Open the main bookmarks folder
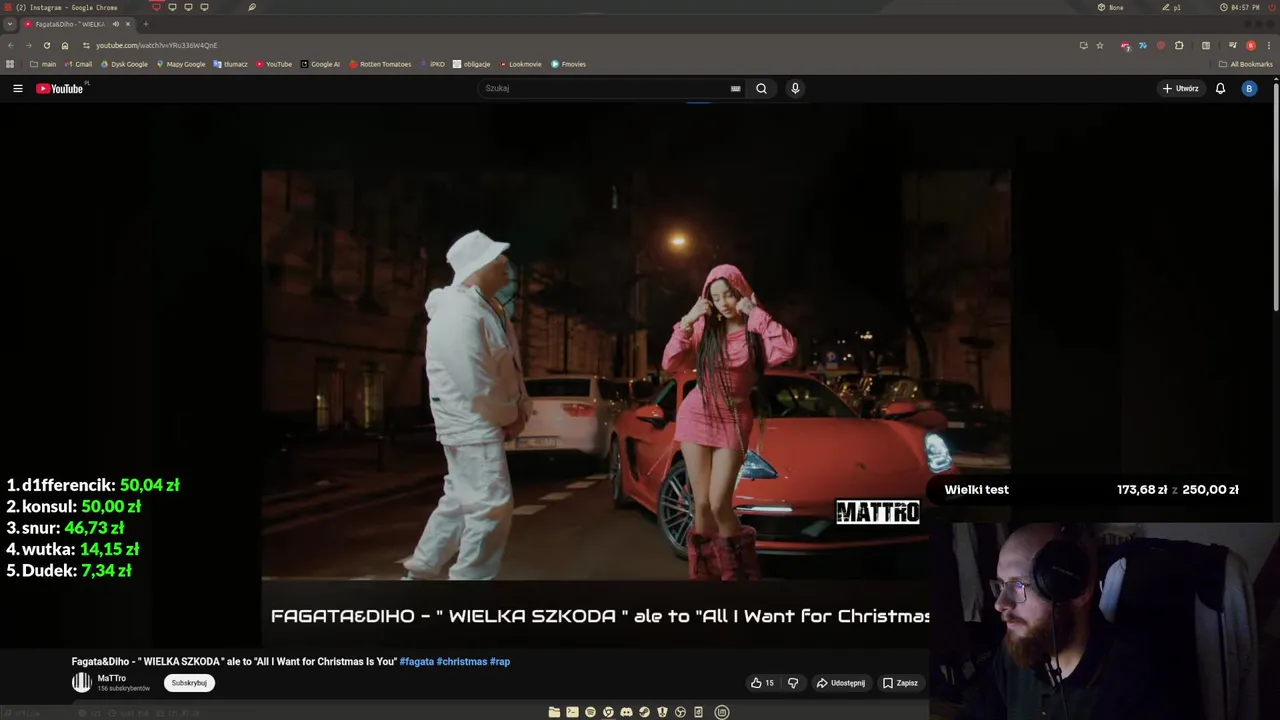The height and width of the screenshot is (720, 1280). tap(43, 64)
